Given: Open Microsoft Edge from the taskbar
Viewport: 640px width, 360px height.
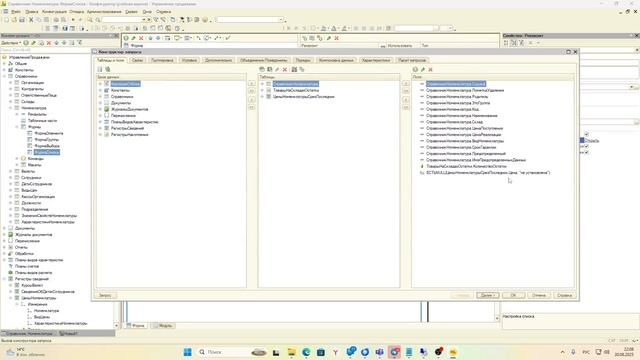Looking at the screenshot, I should [x=306, y=352].
